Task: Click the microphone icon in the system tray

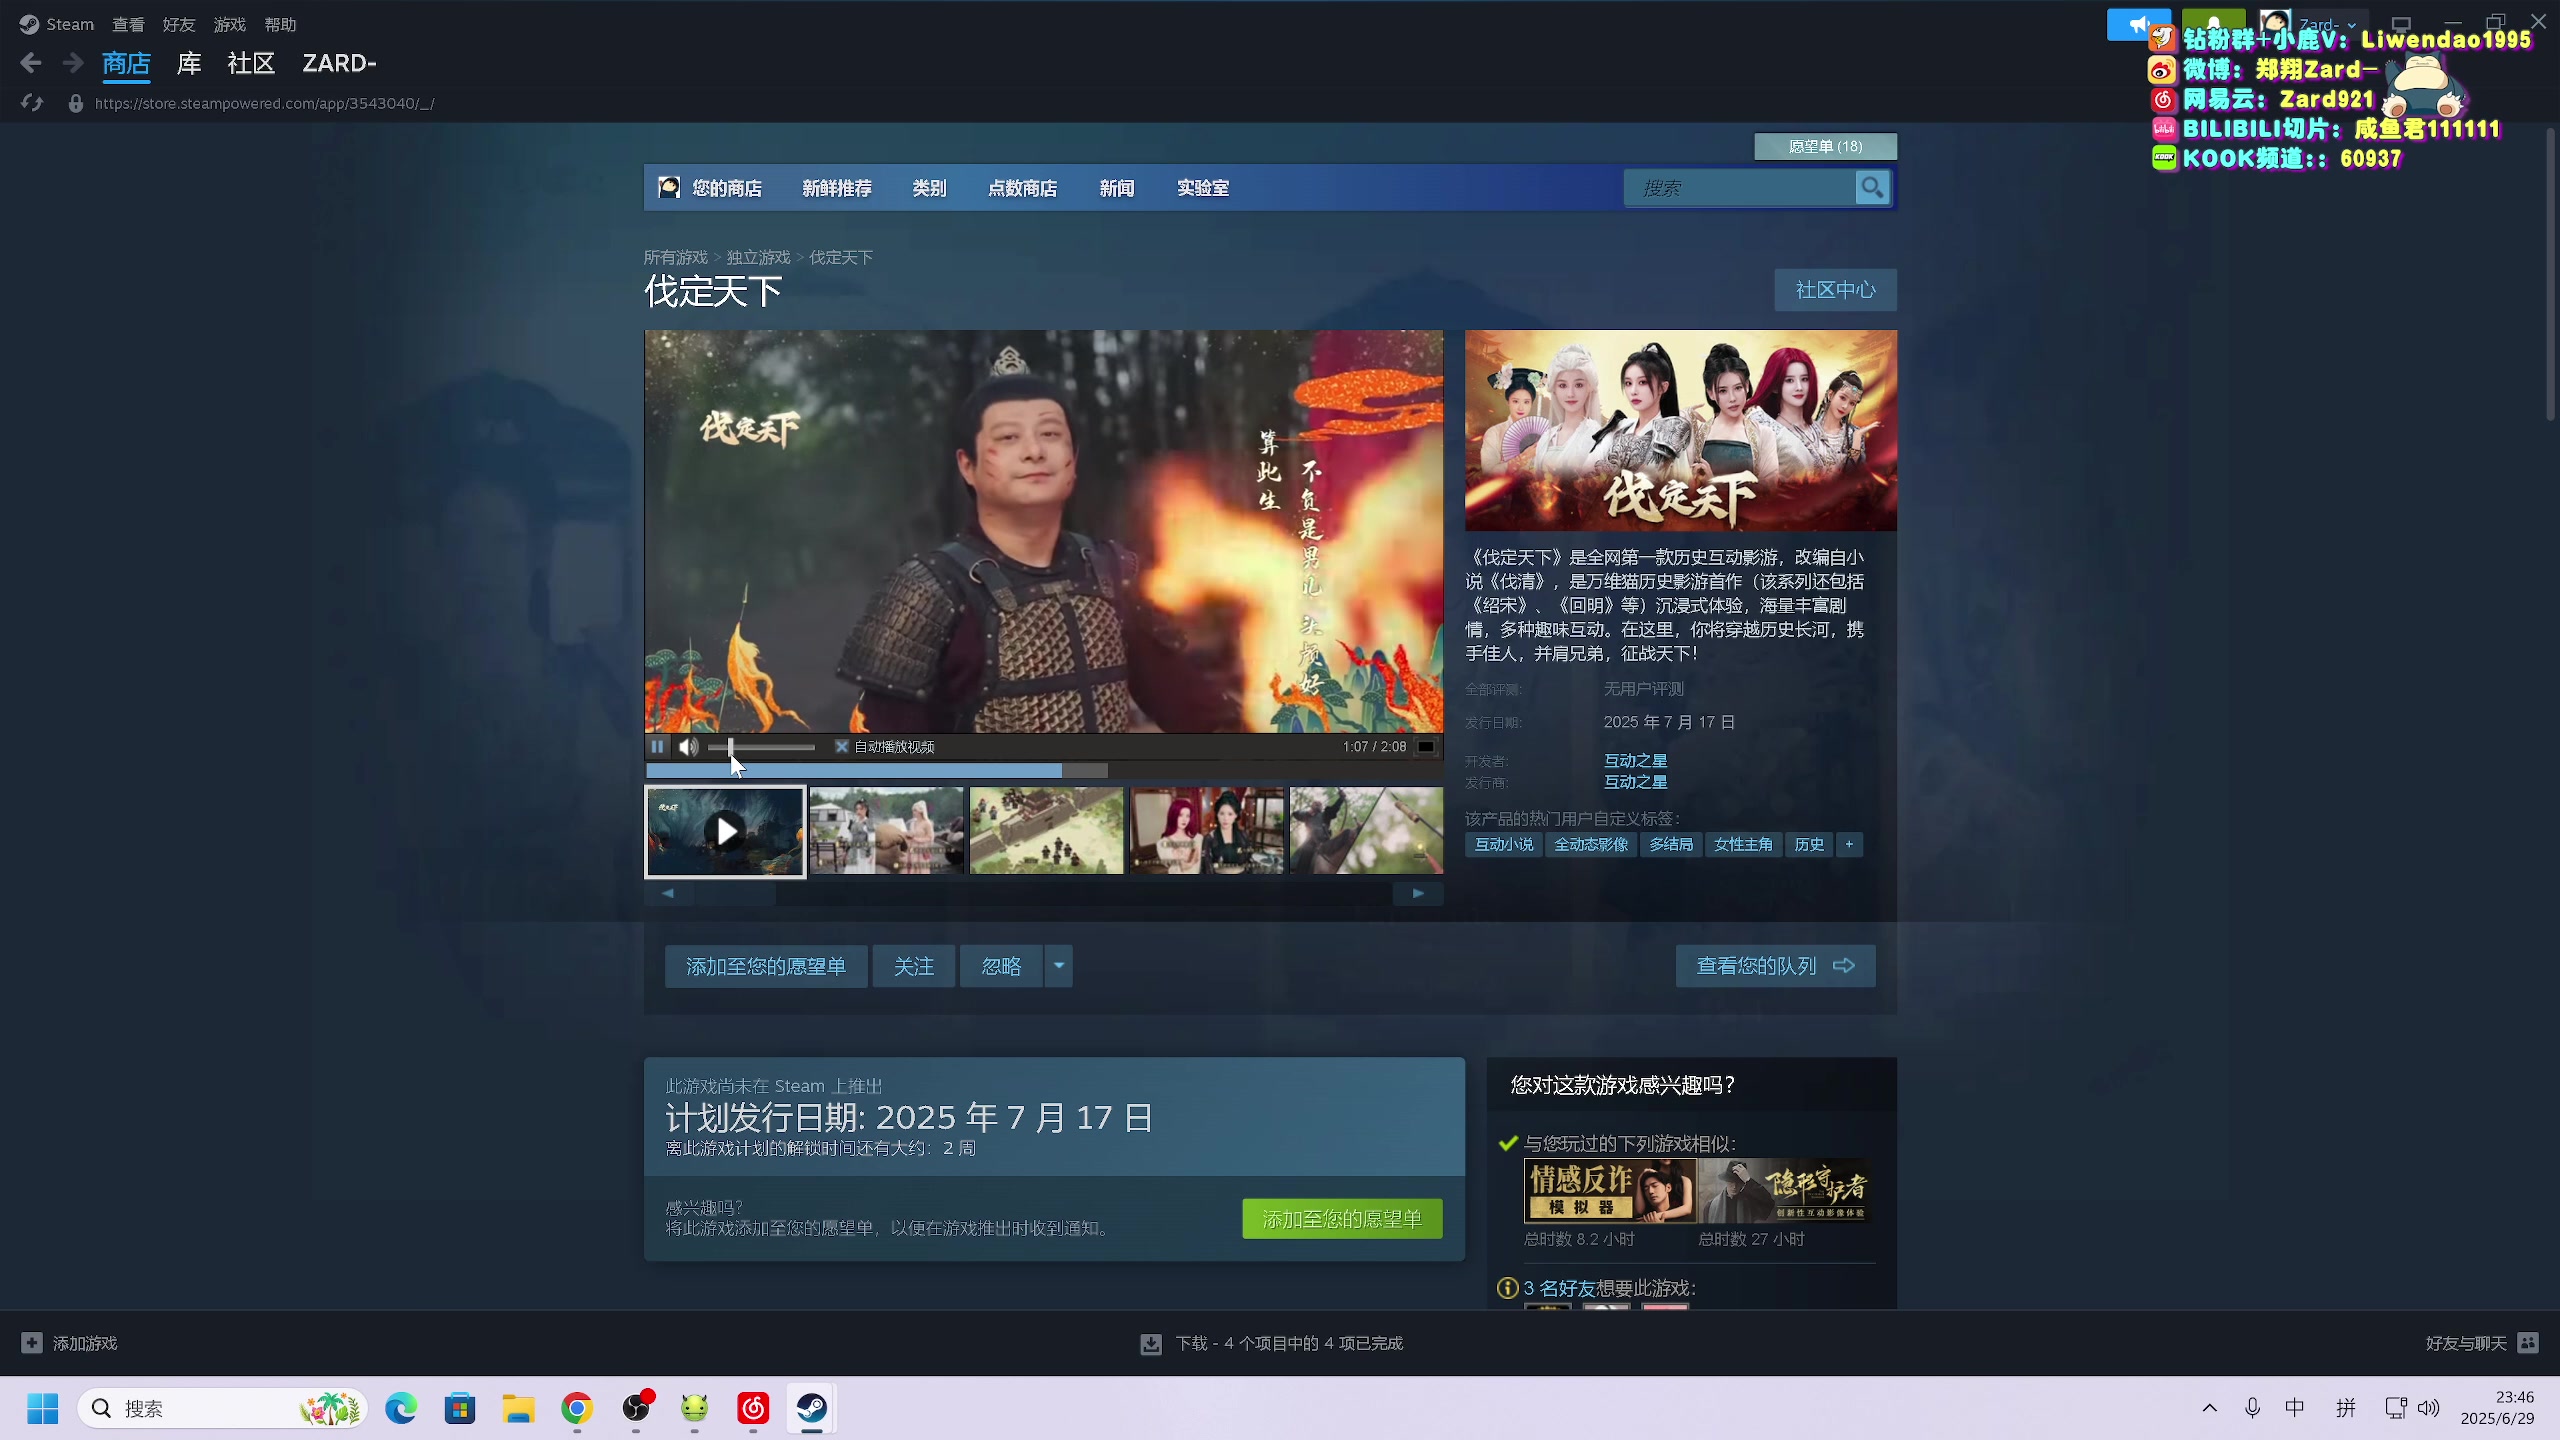Action: 2252,1408
